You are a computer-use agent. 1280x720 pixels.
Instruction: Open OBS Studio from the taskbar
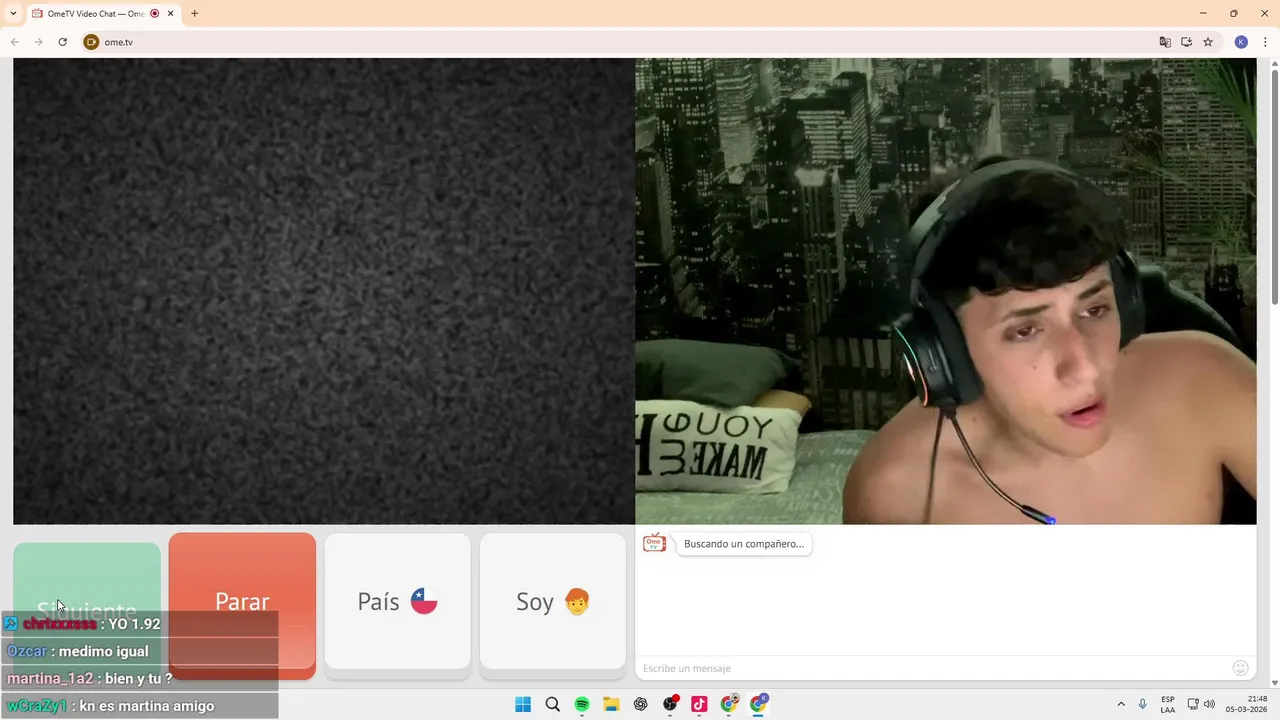[x=670, y=704]
